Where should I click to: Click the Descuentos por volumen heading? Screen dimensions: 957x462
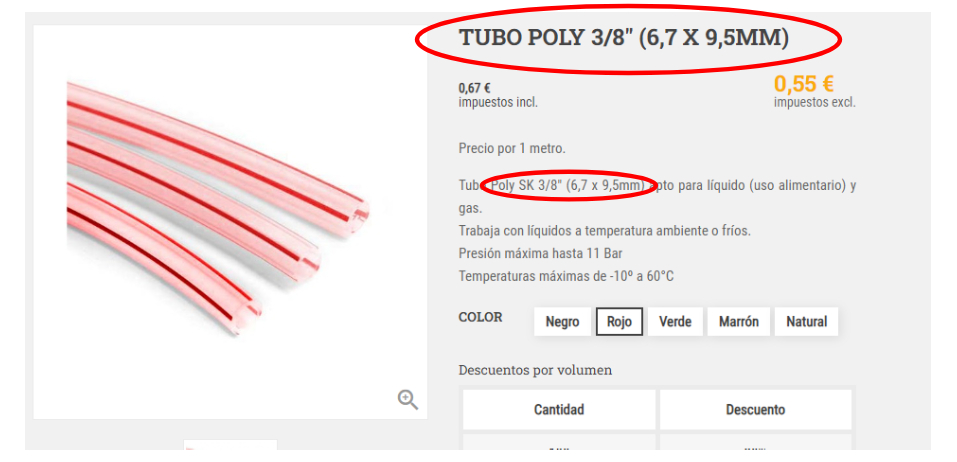535,370
